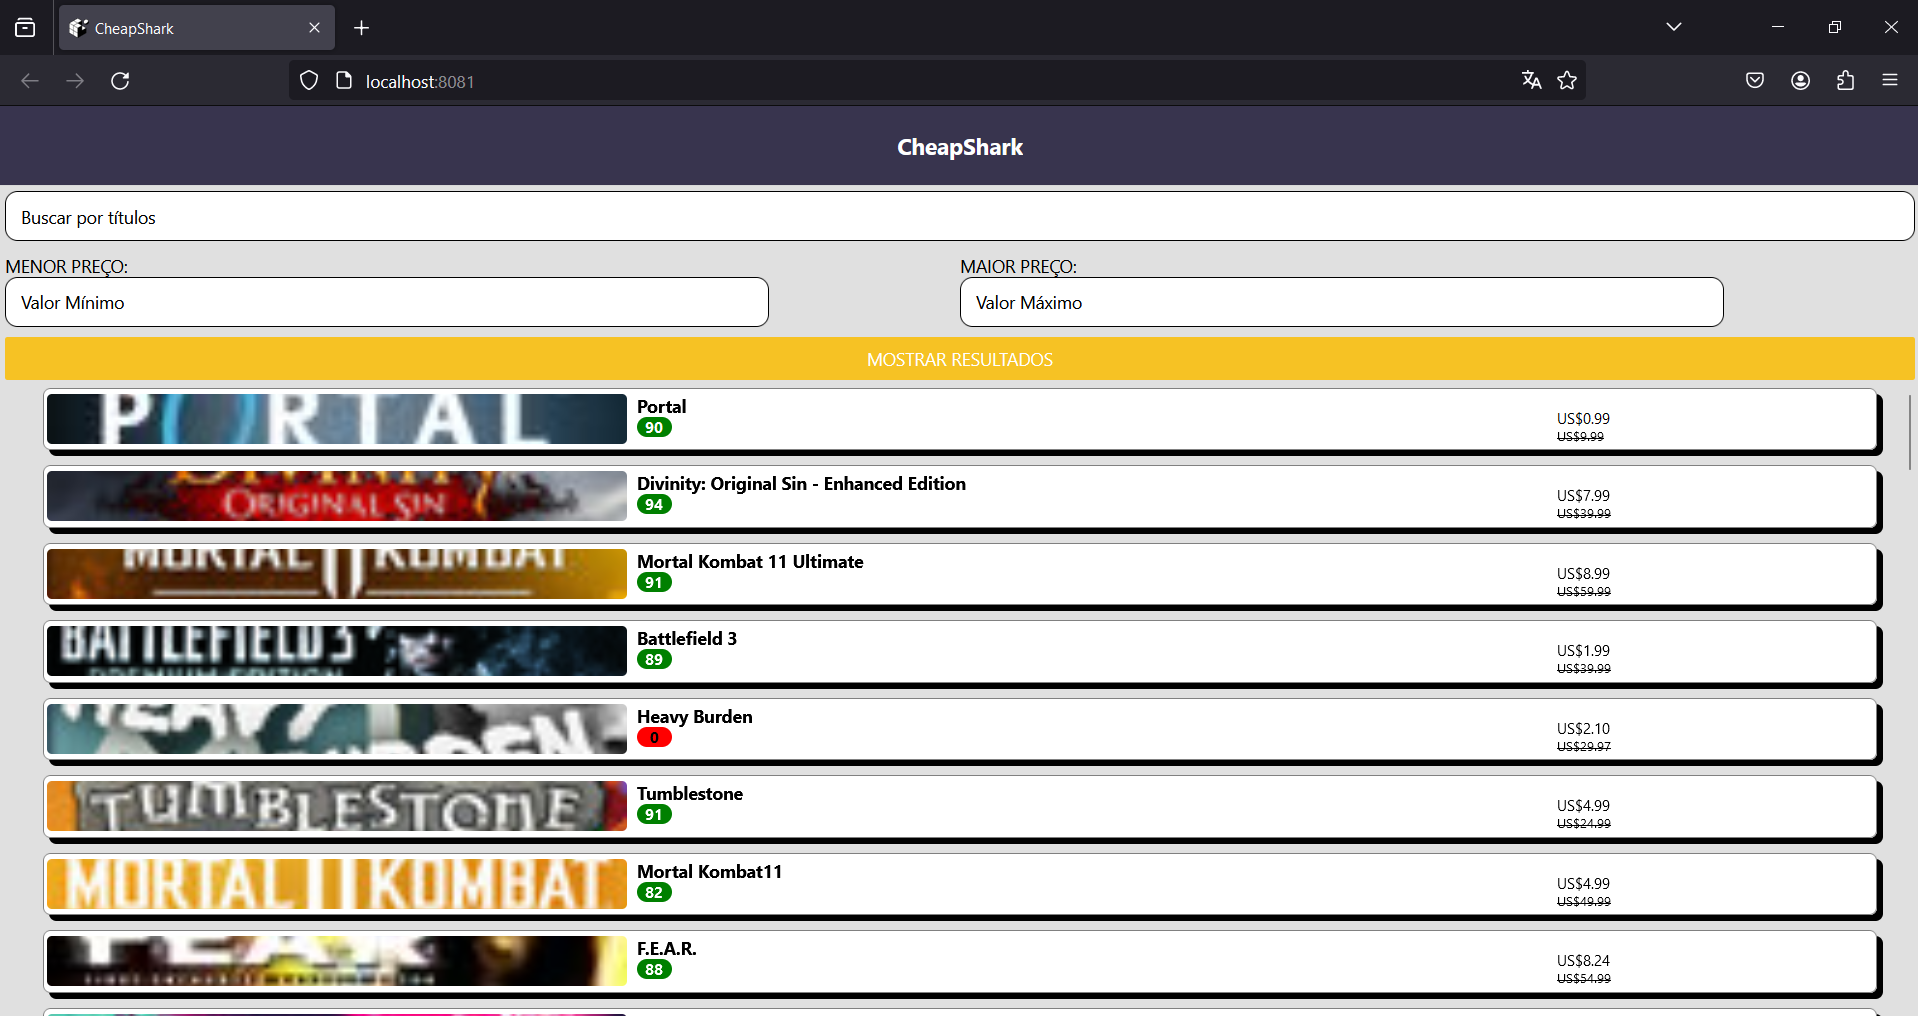1918x1016 pixels.
Task: Focus the Buscar por títulos search field
Action: 960,217
